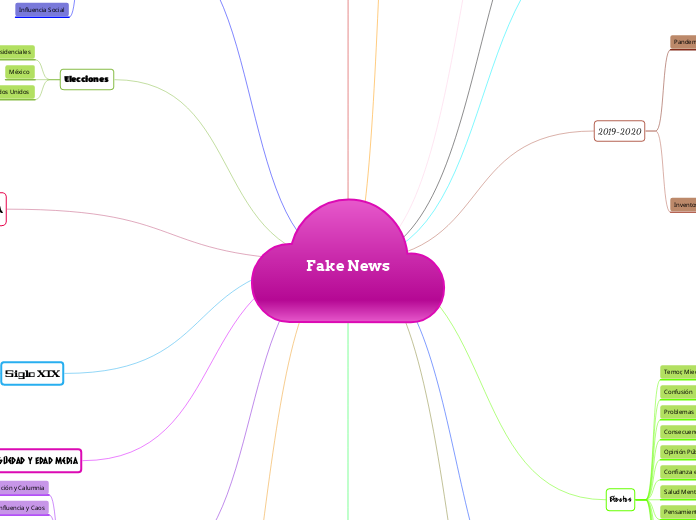The image size is (696, 520).
Task: Select the Antigüedad y Edad Media node
Action: point(40,460)
